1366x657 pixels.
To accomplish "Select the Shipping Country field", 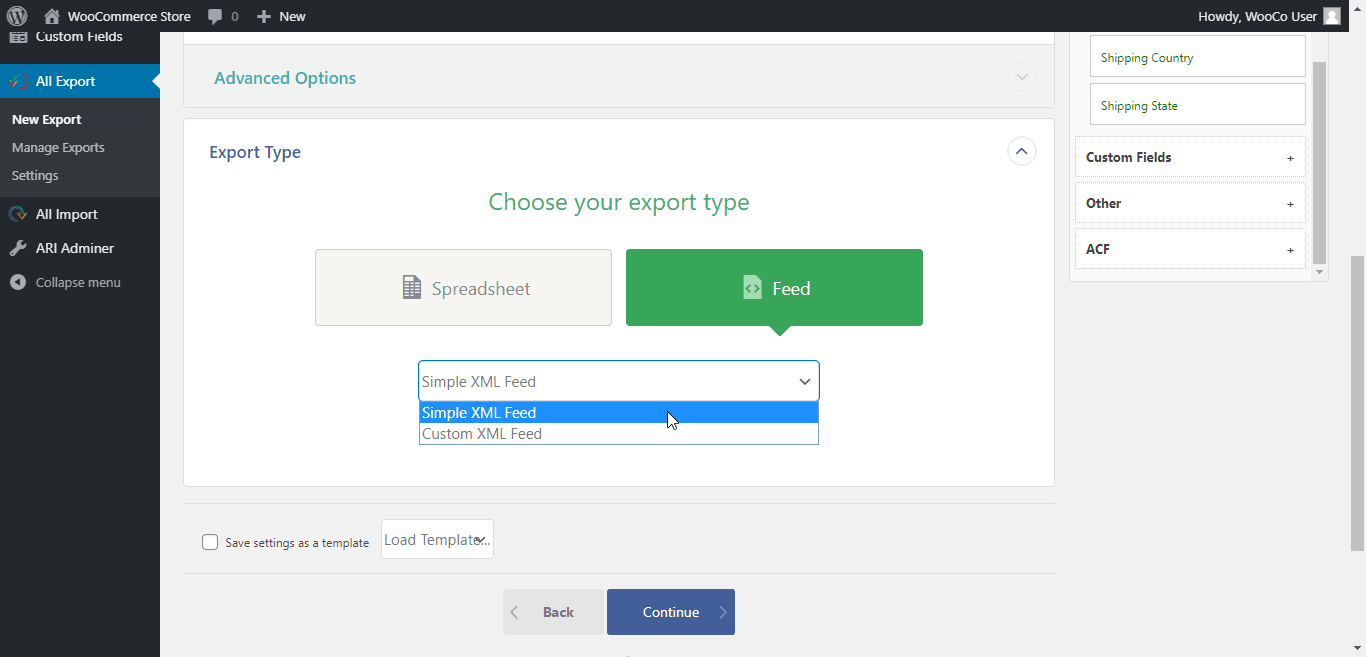I will click(x=1197, y=57).
